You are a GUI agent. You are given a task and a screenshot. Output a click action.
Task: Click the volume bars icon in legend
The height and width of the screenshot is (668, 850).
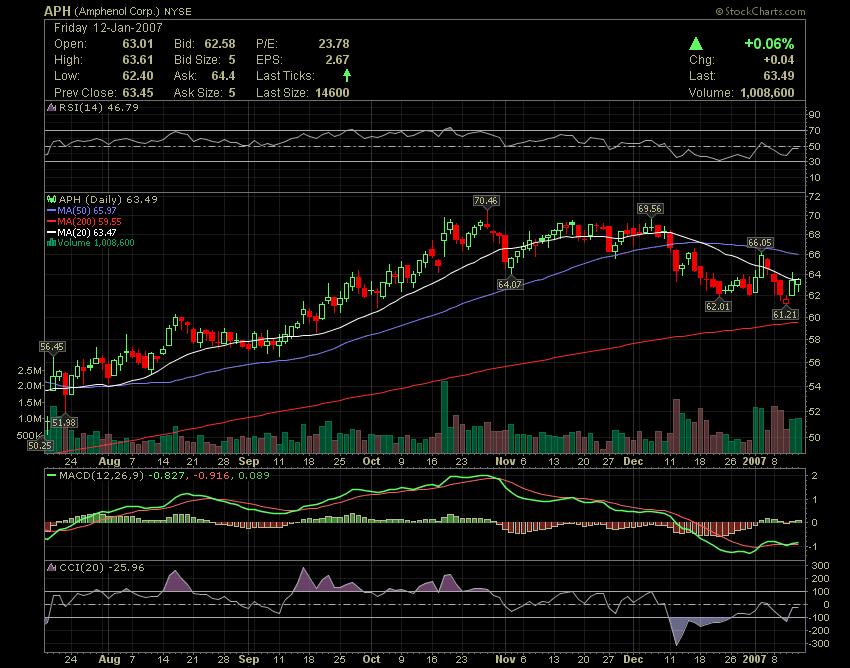pyautogui.click(x=52, y=242)
